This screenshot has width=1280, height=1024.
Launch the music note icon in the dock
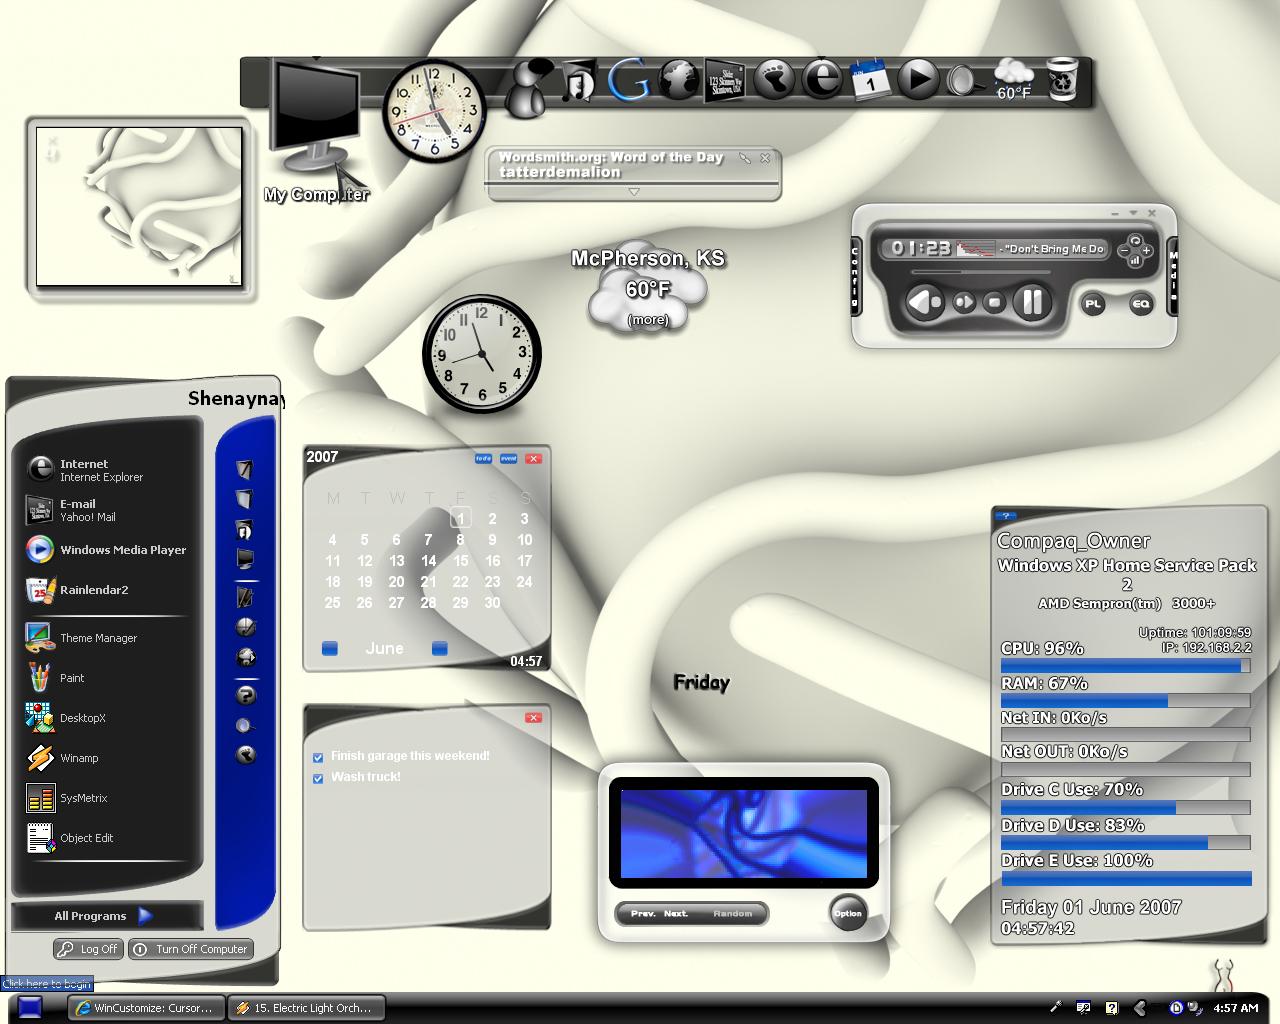[577, 81]
